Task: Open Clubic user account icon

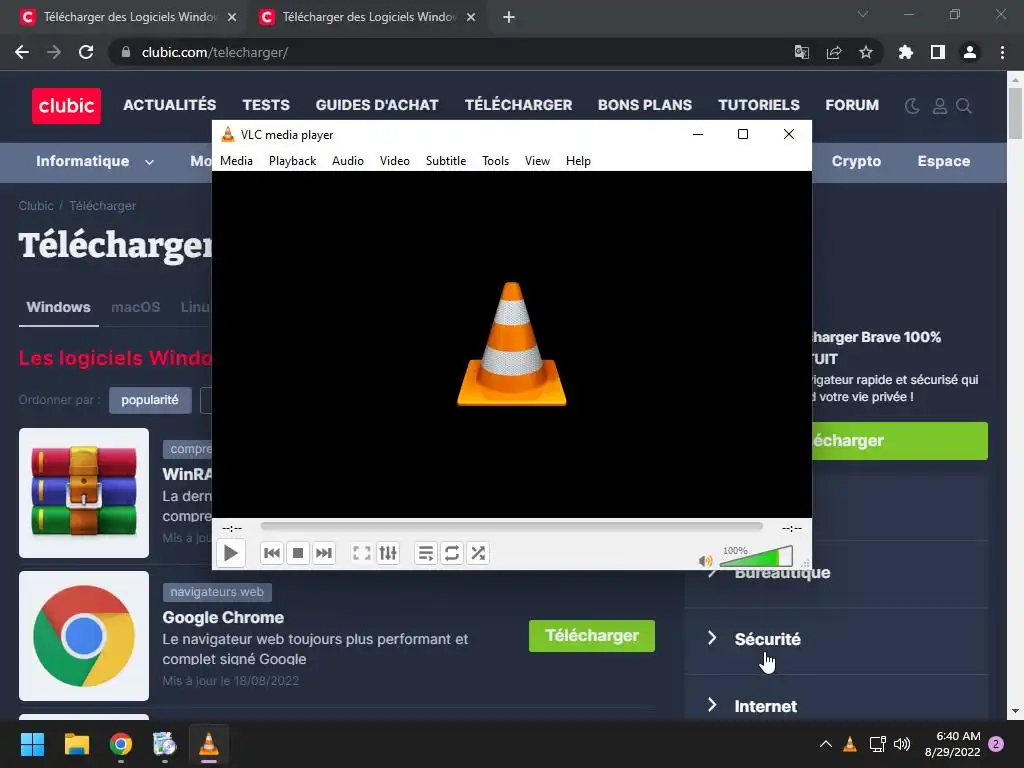Action: coord(940,106)
